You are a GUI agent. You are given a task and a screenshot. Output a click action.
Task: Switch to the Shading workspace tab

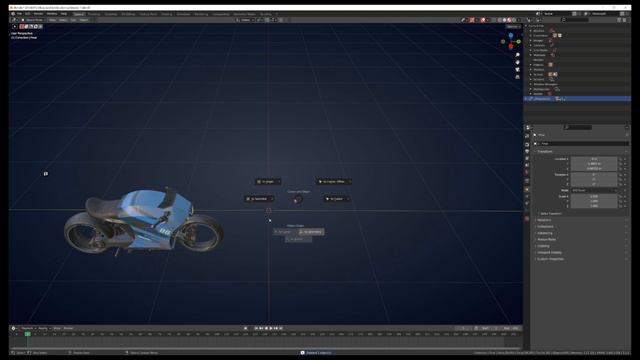tap(166, 14)
